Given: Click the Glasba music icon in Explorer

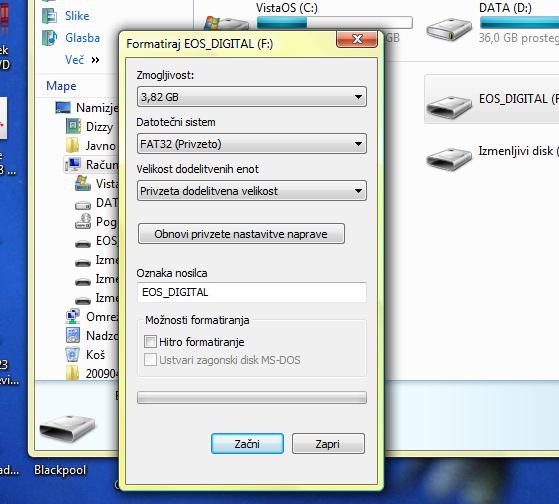Looking at the screenshot, I should (x=49, y=38).
